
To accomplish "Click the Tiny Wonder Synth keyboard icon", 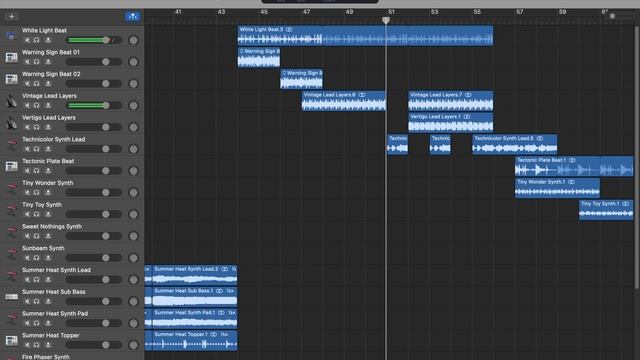I will tap(11, 188).
